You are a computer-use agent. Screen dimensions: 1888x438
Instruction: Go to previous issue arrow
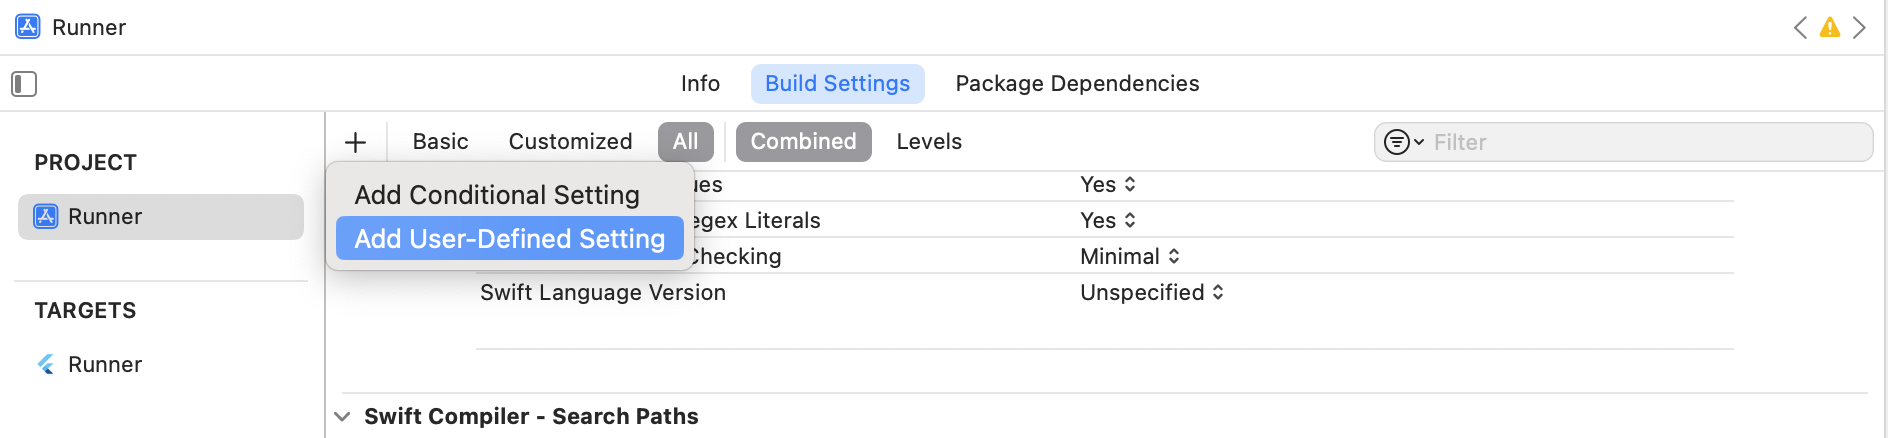[1800, 28]
